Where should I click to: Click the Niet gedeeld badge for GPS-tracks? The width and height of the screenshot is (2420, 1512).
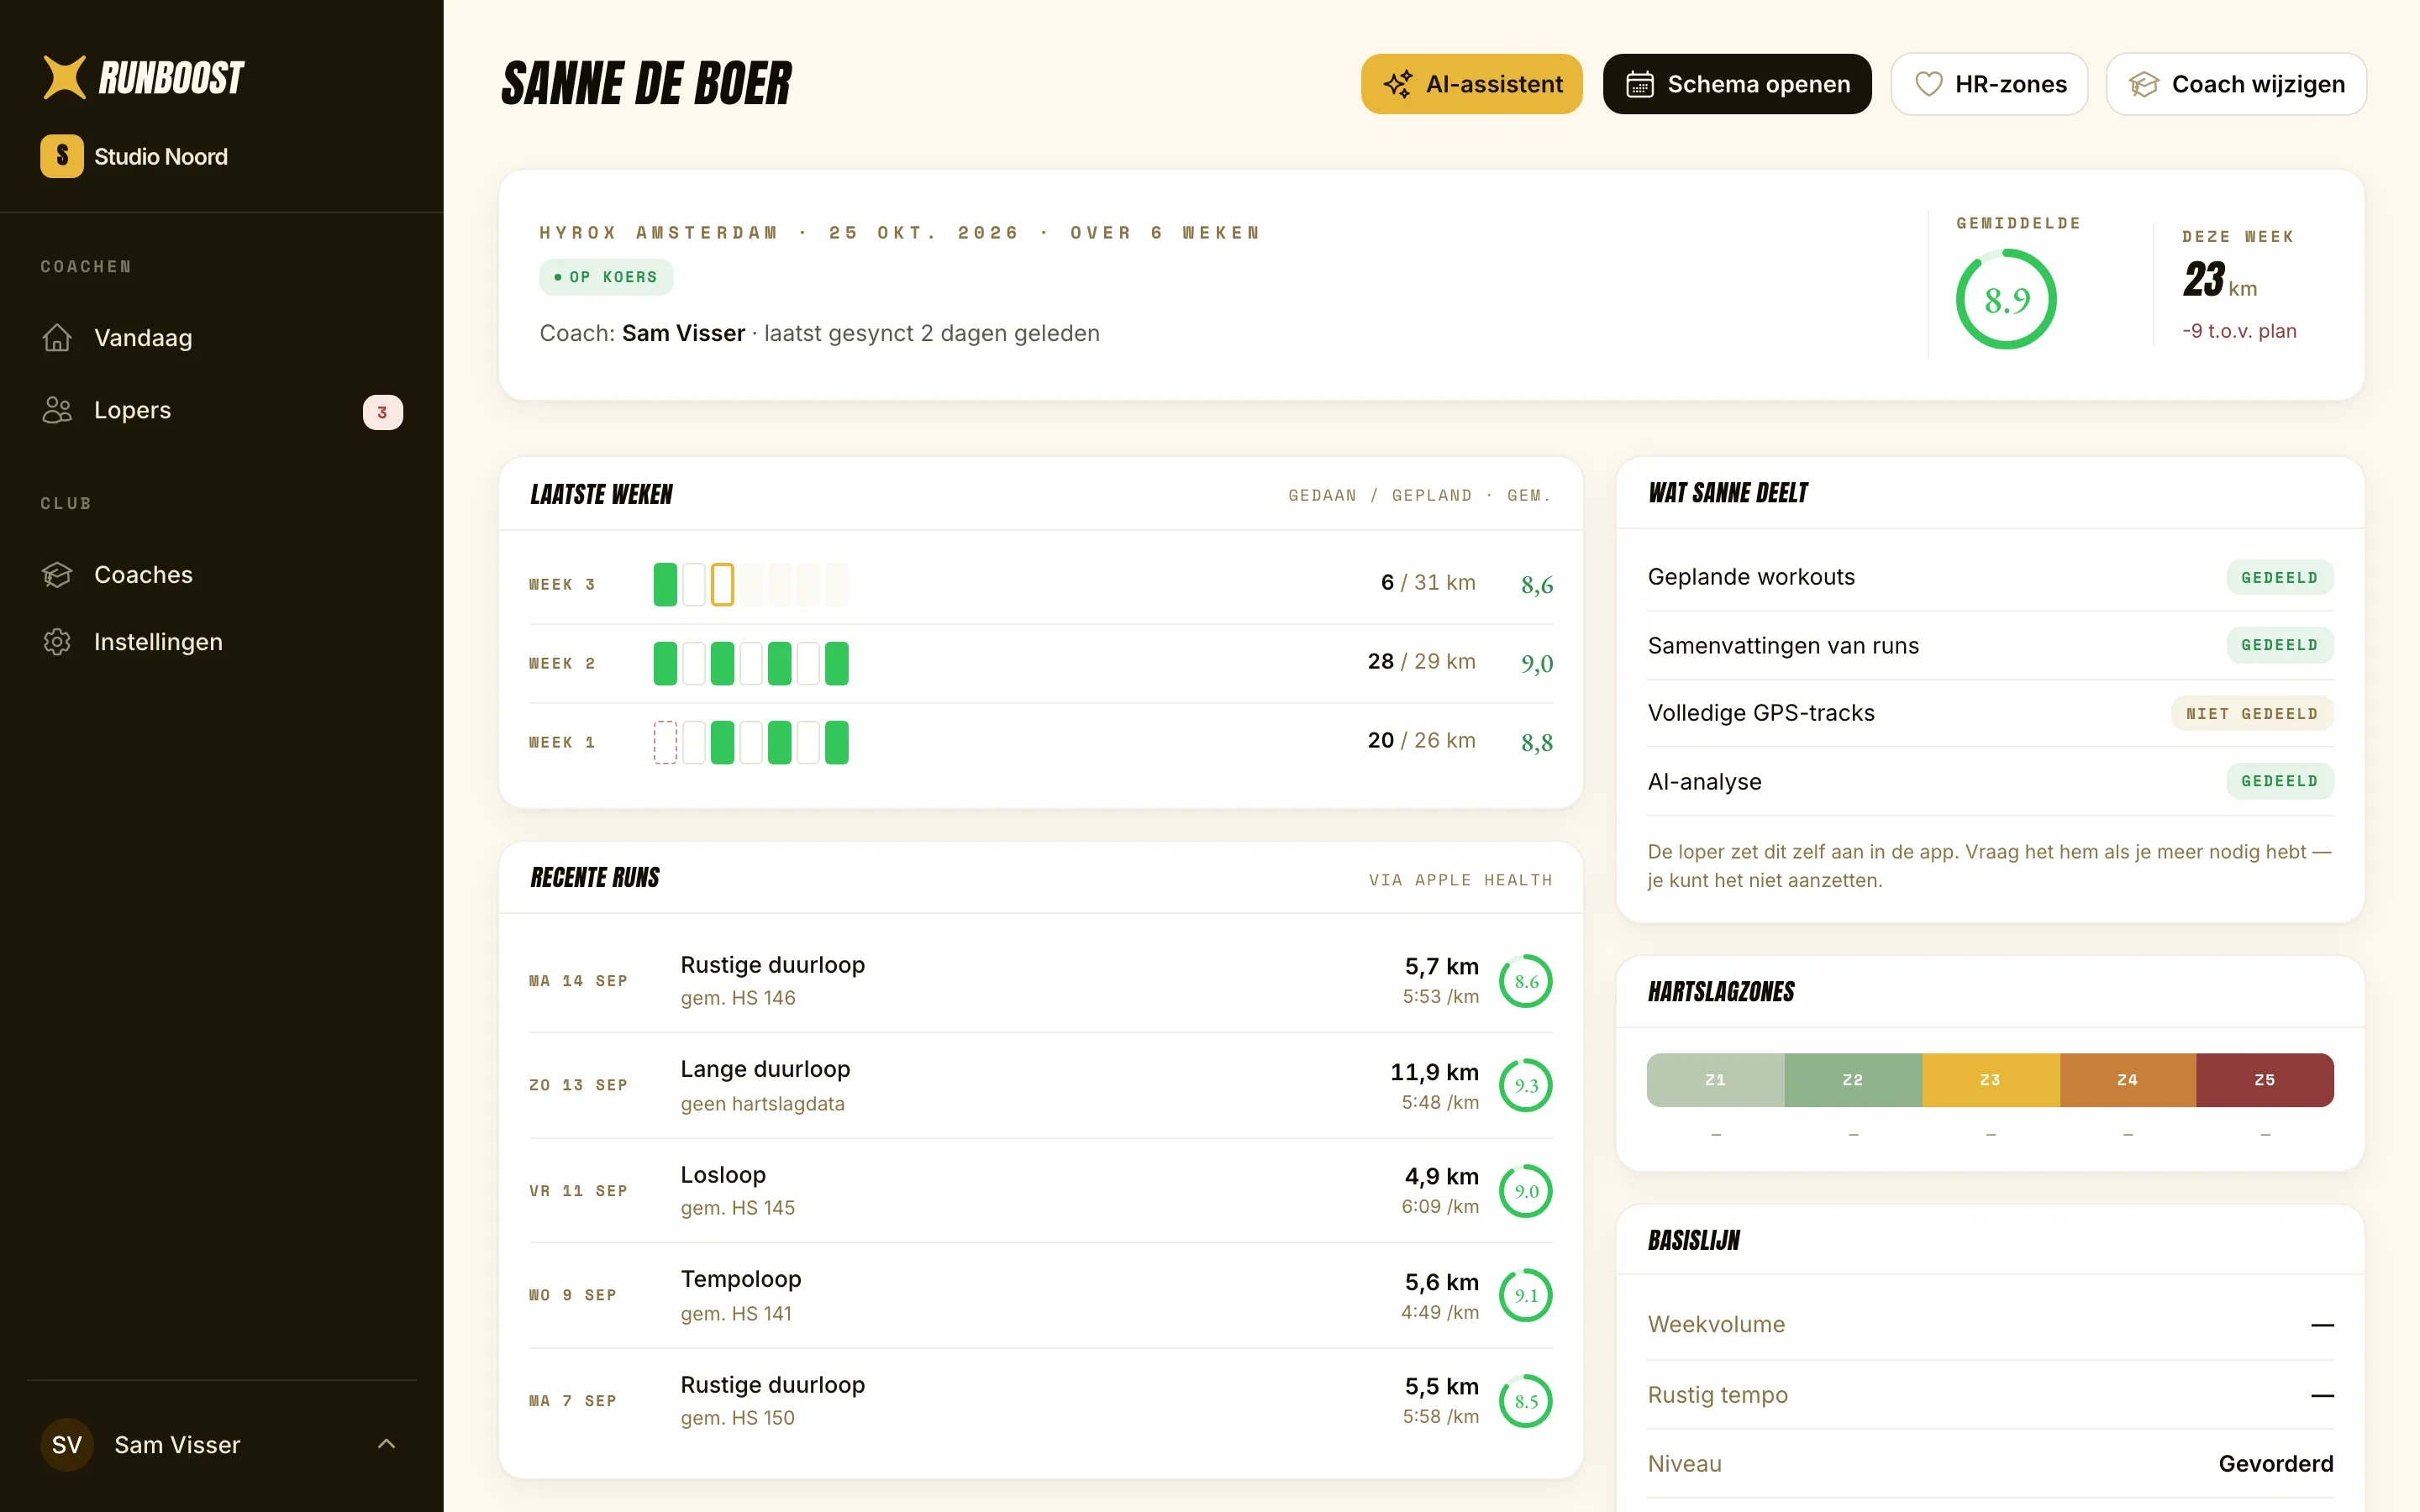point(2252,713)
